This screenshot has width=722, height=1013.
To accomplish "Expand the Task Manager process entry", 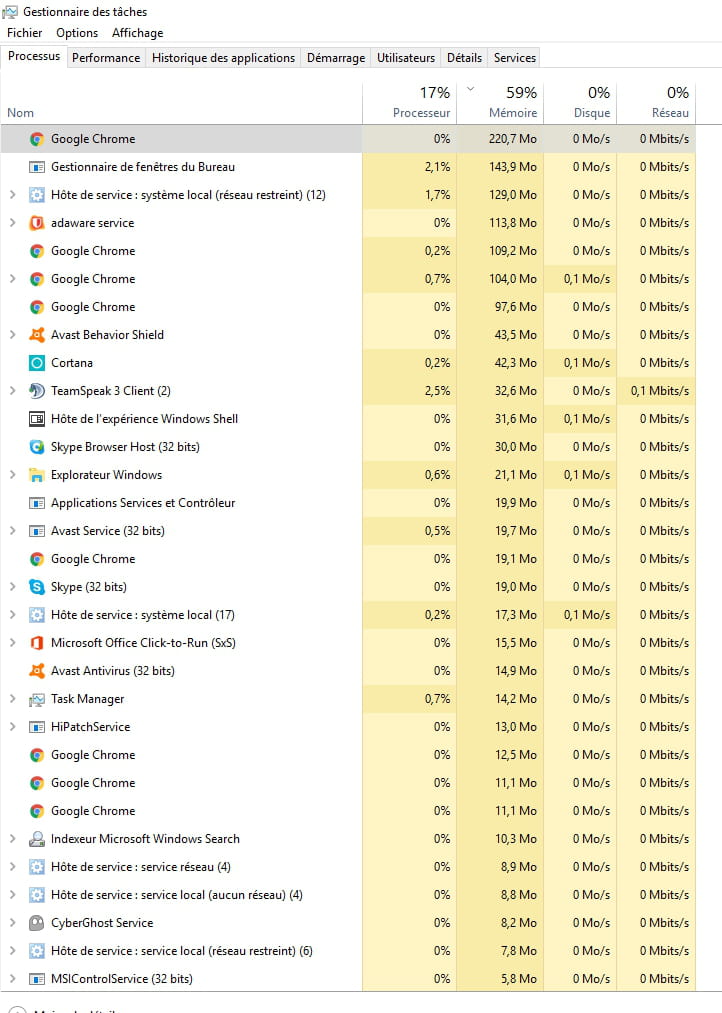I will click(12, 699).
